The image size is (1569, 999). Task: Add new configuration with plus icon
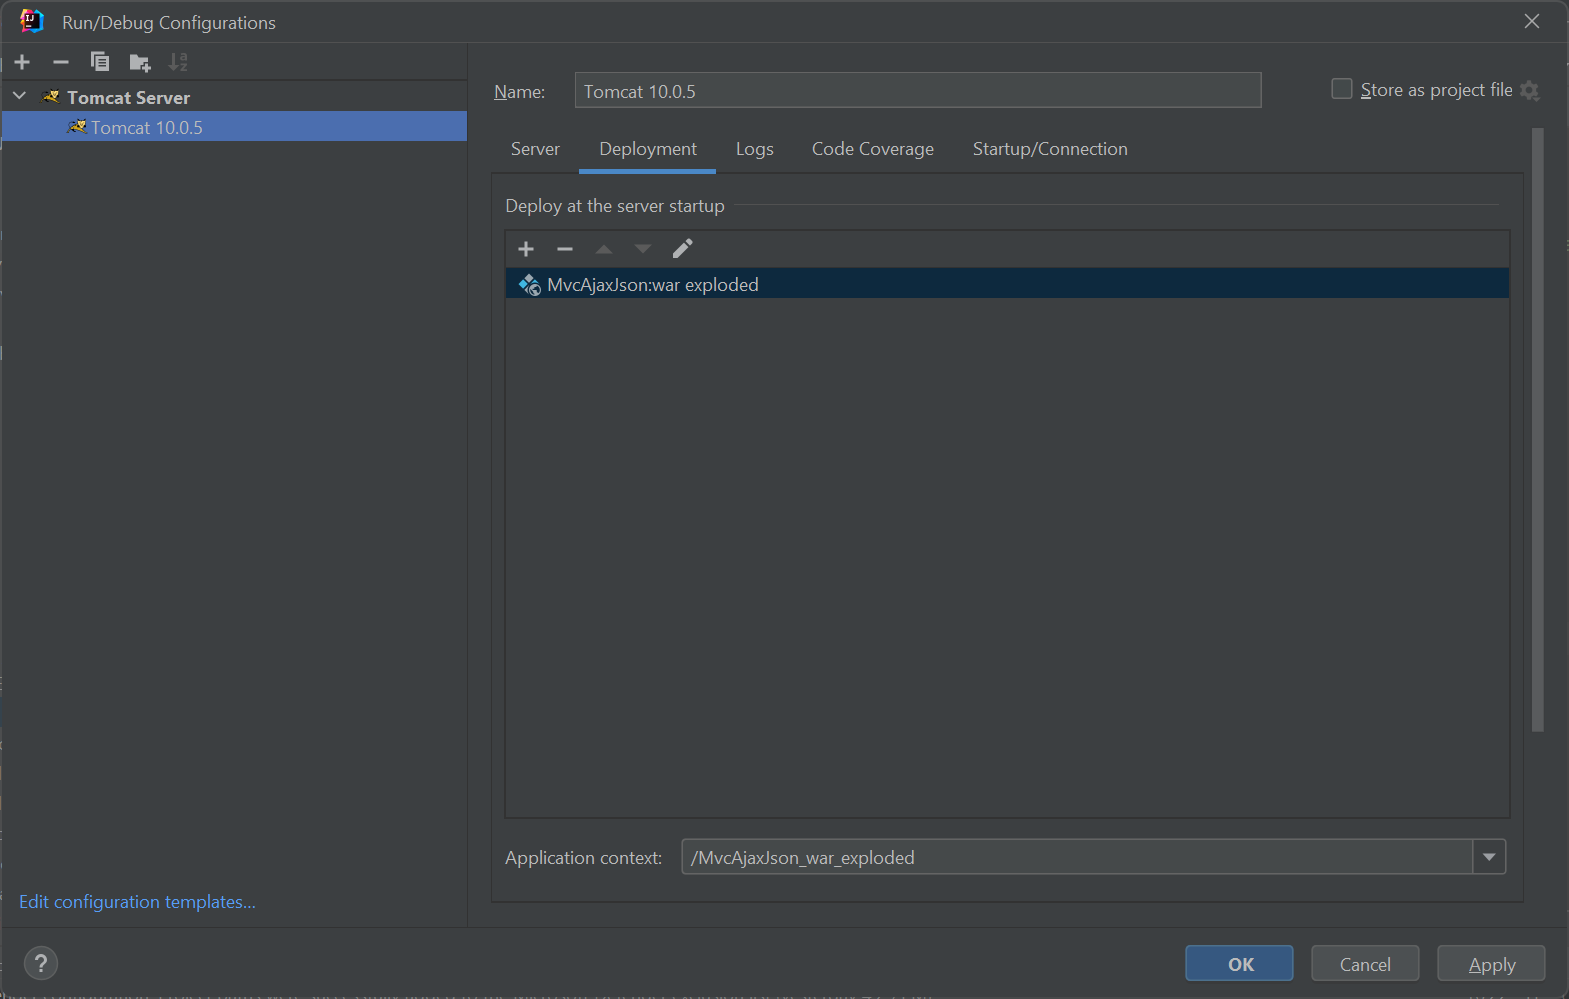22,62
